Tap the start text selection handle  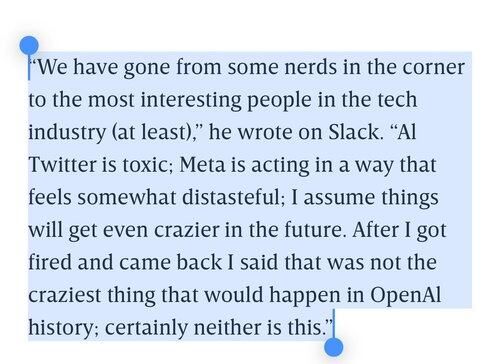(29, 46)
